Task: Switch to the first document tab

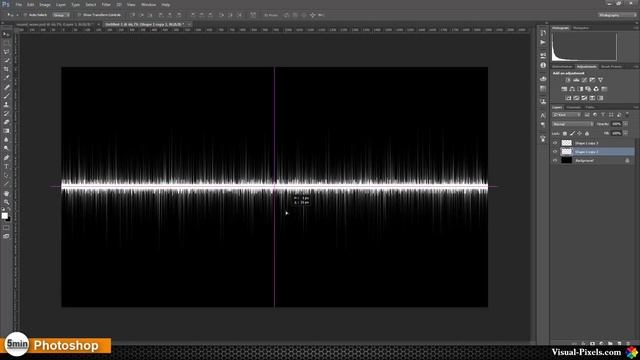Action: click(x=56, y=24)
